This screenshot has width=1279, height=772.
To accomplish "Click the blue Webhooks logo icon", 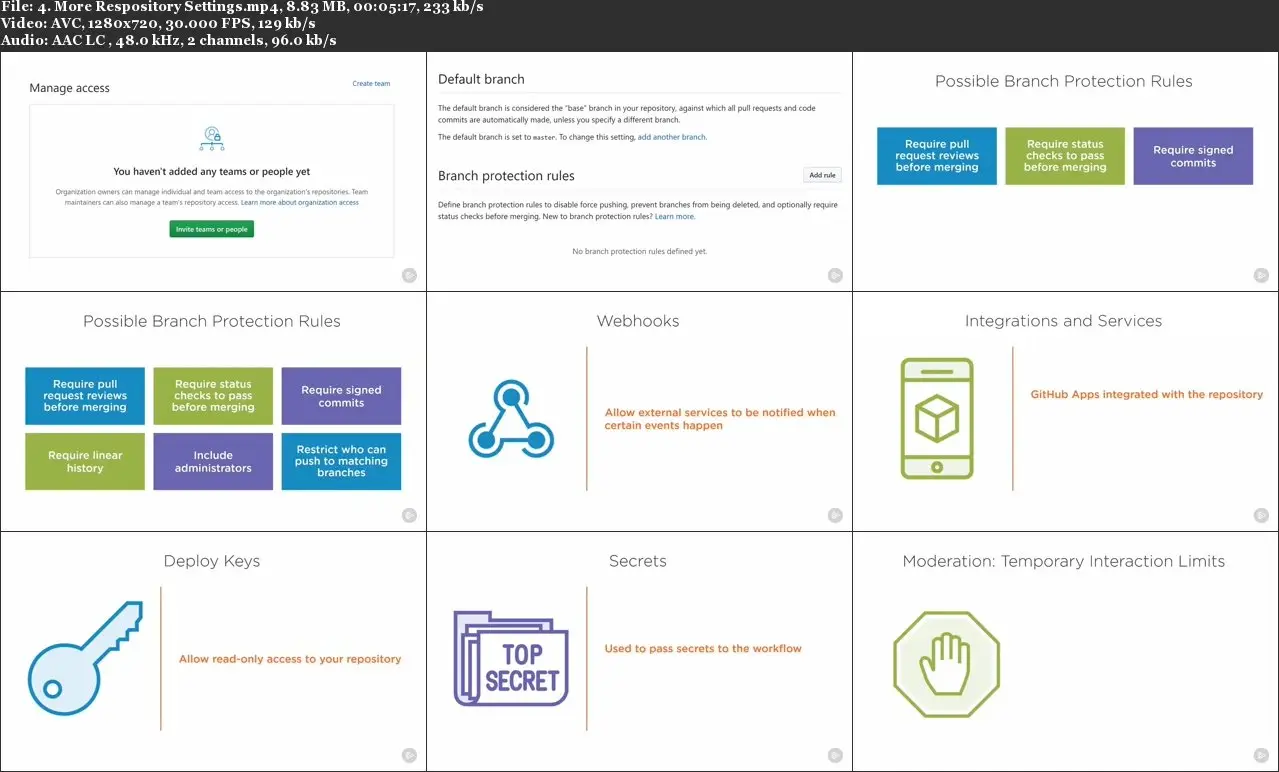I will (x=511, y=418).
